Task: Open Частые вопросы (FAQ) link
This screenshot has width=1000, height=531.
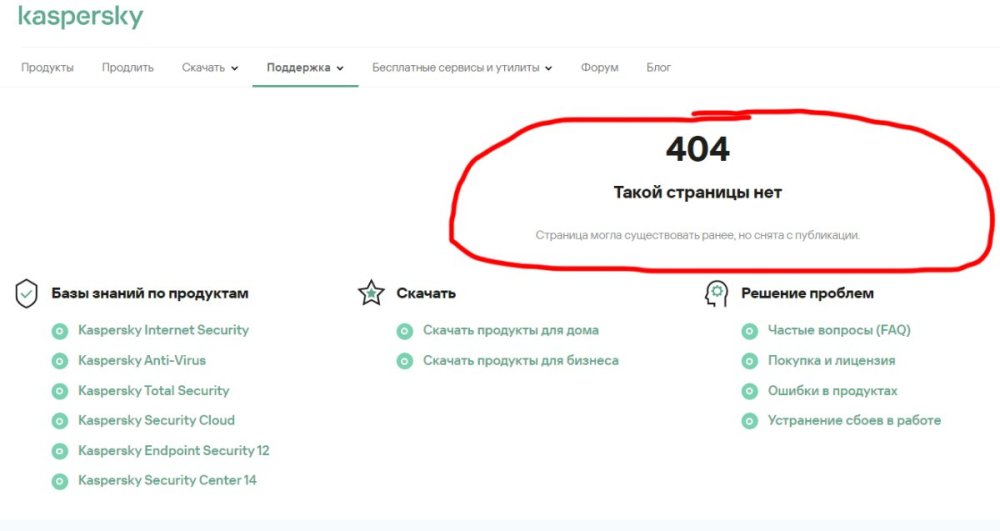Action: pos(839,330)
